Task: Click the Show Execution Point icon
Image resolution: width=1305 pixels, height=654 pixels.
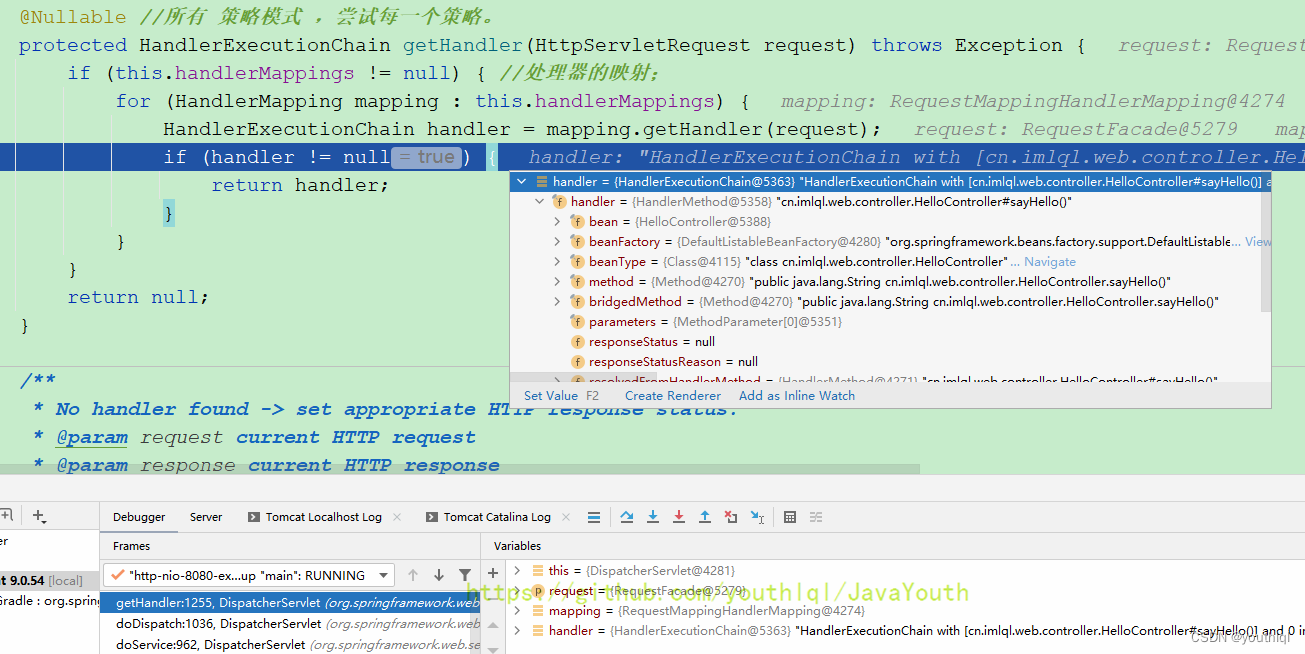Action: tap(593, 517)
